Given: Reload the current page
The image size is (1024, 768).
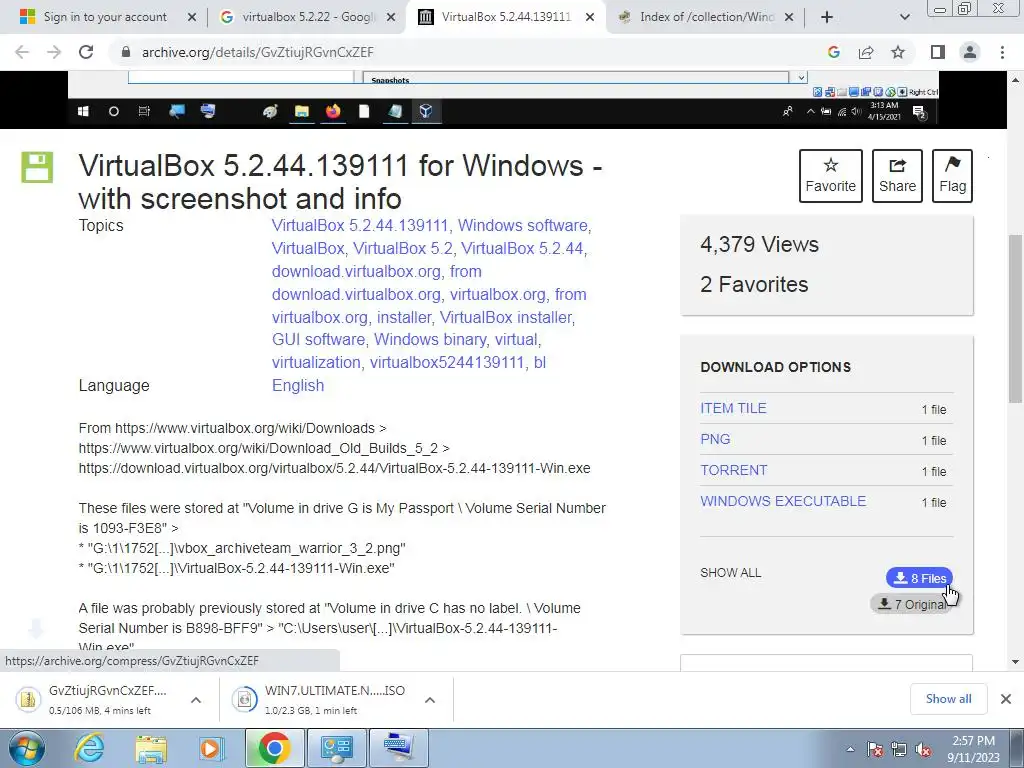Looking at the screenshot, I should [x=86, y=52].
